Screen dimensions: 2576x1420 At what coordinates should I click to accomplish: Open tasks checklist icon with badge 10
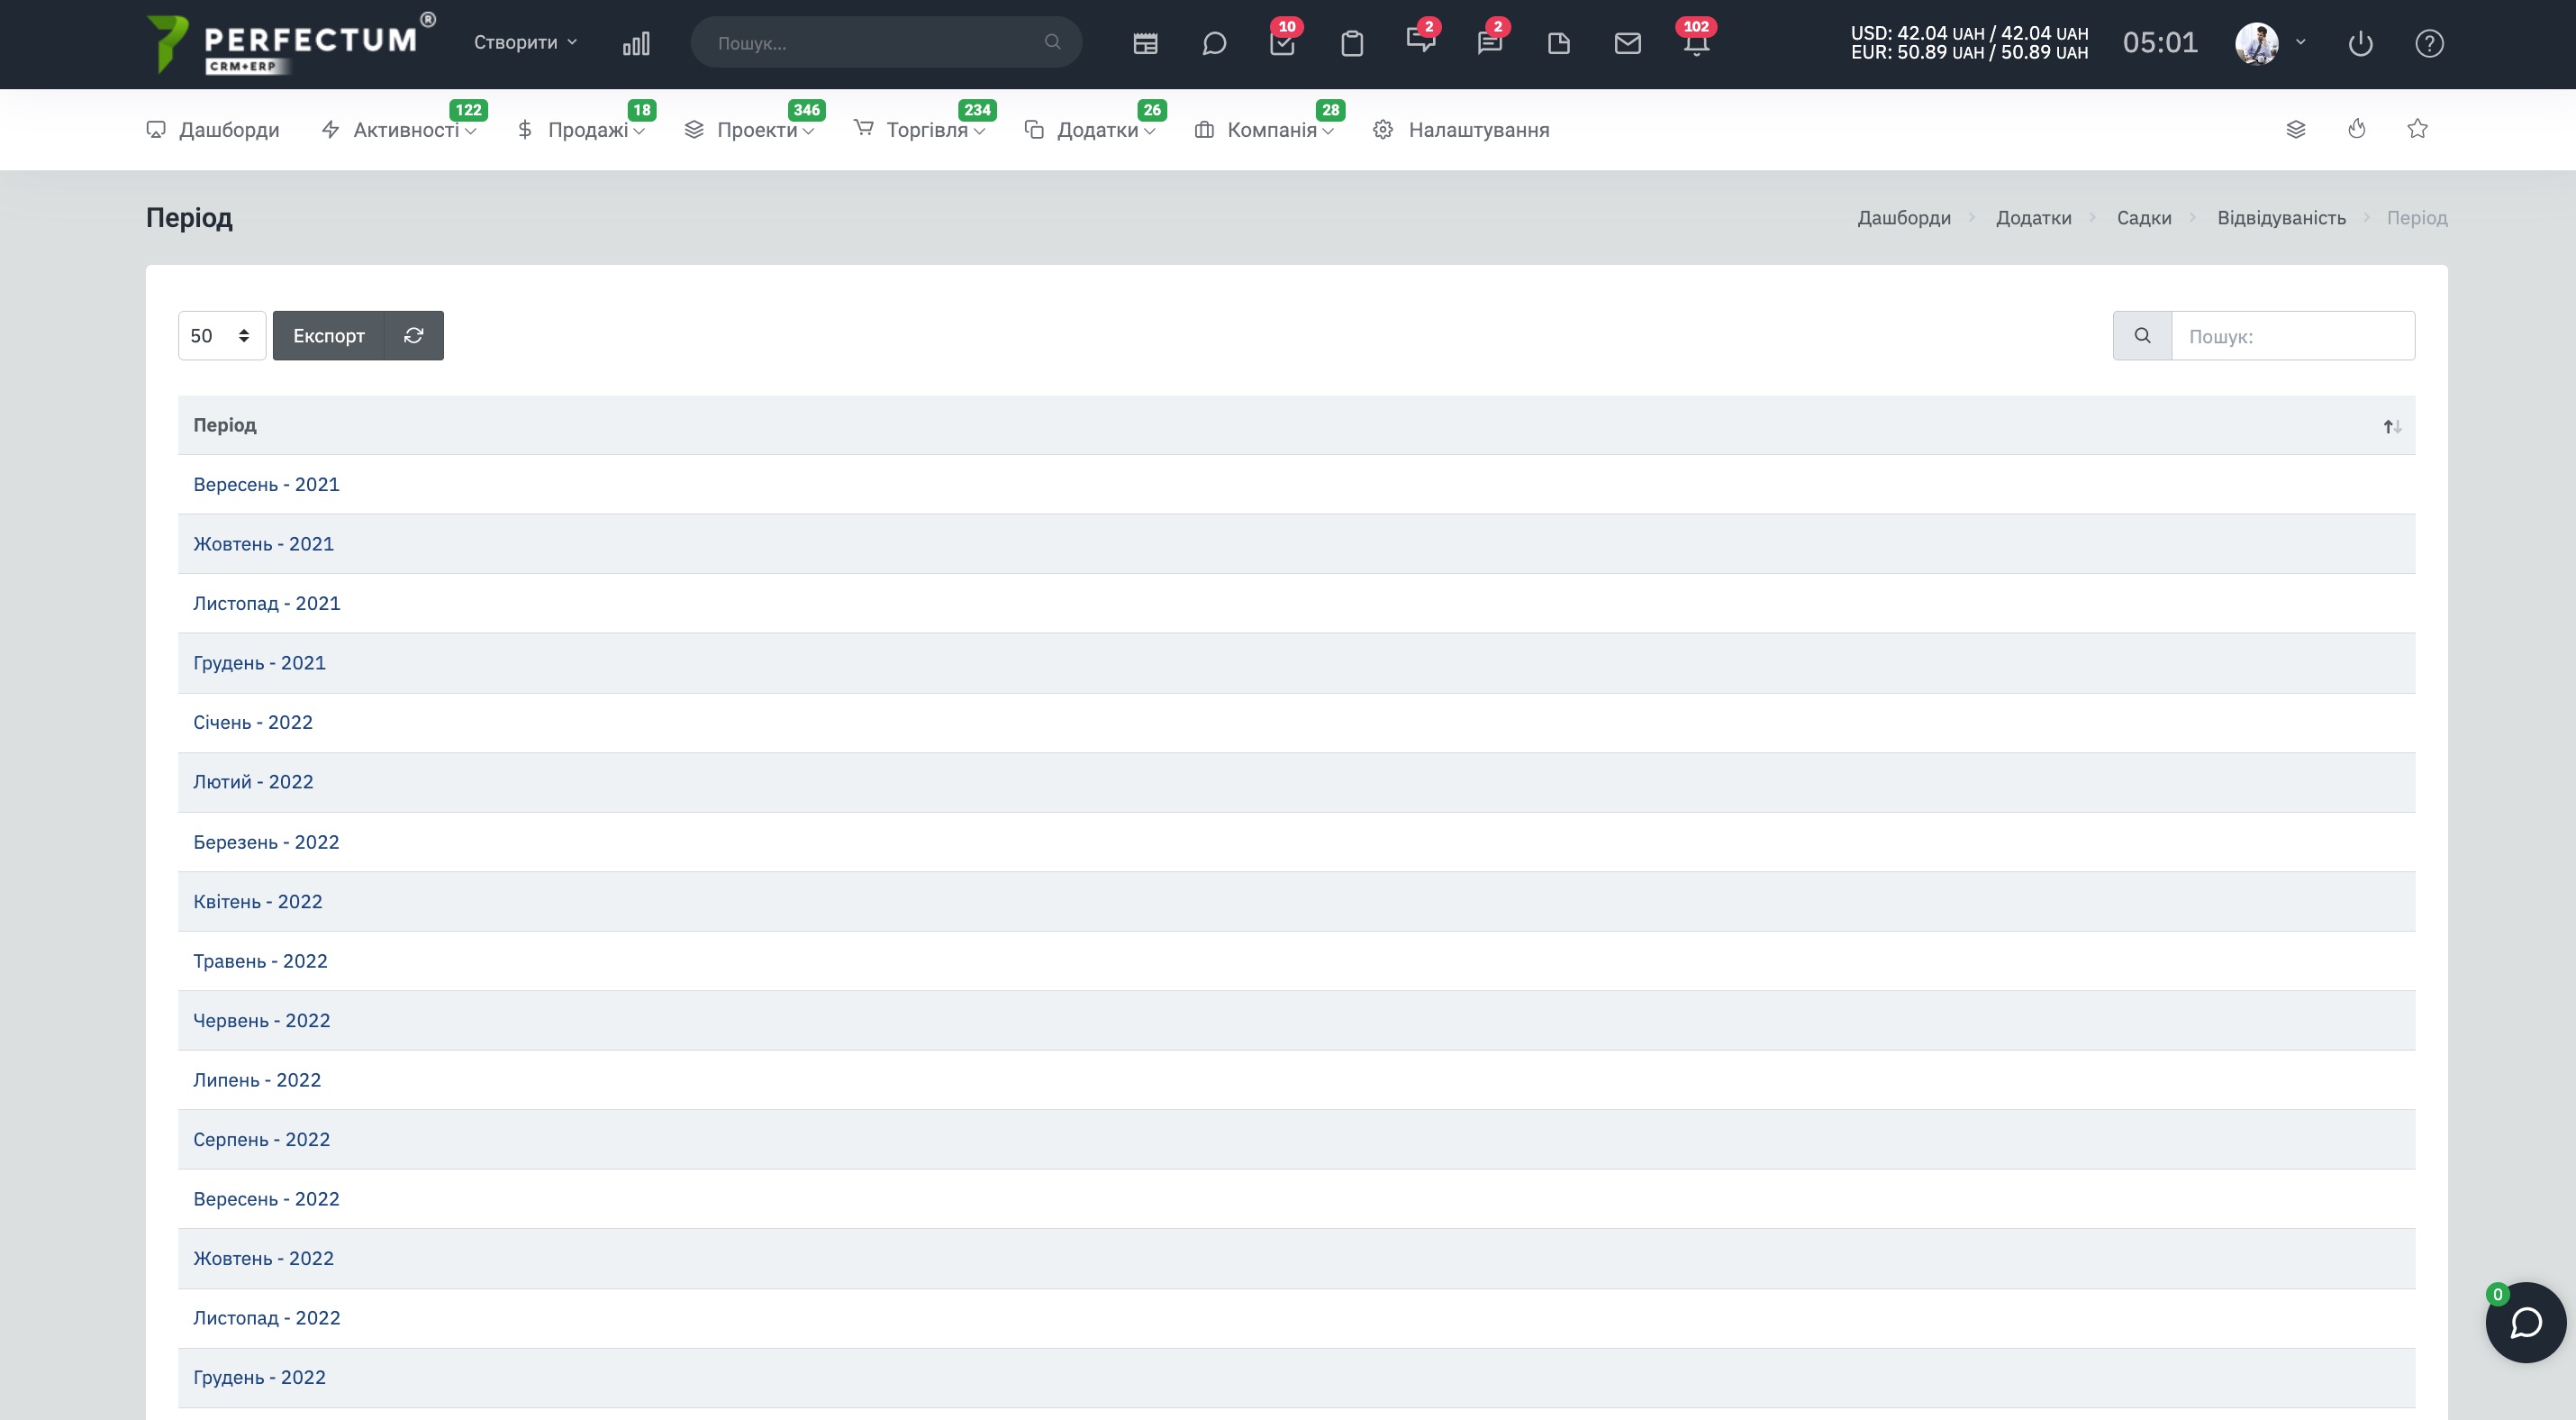click(1282, 43)
